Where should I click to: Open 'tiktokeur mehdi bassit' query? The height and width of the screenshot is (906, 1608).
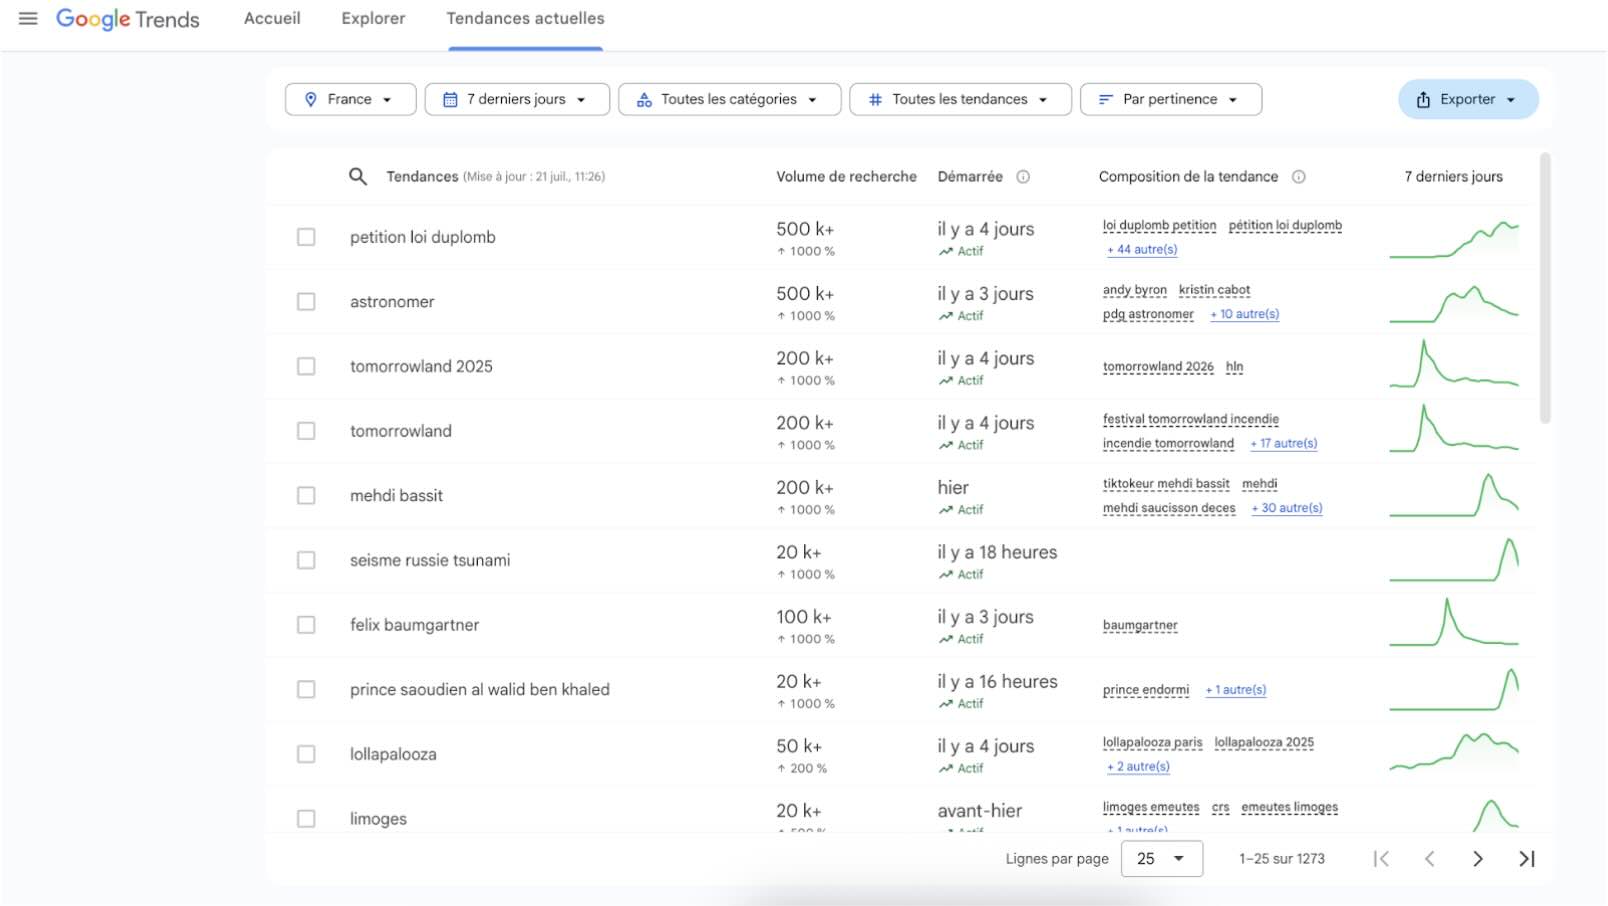coord(1166,484)
